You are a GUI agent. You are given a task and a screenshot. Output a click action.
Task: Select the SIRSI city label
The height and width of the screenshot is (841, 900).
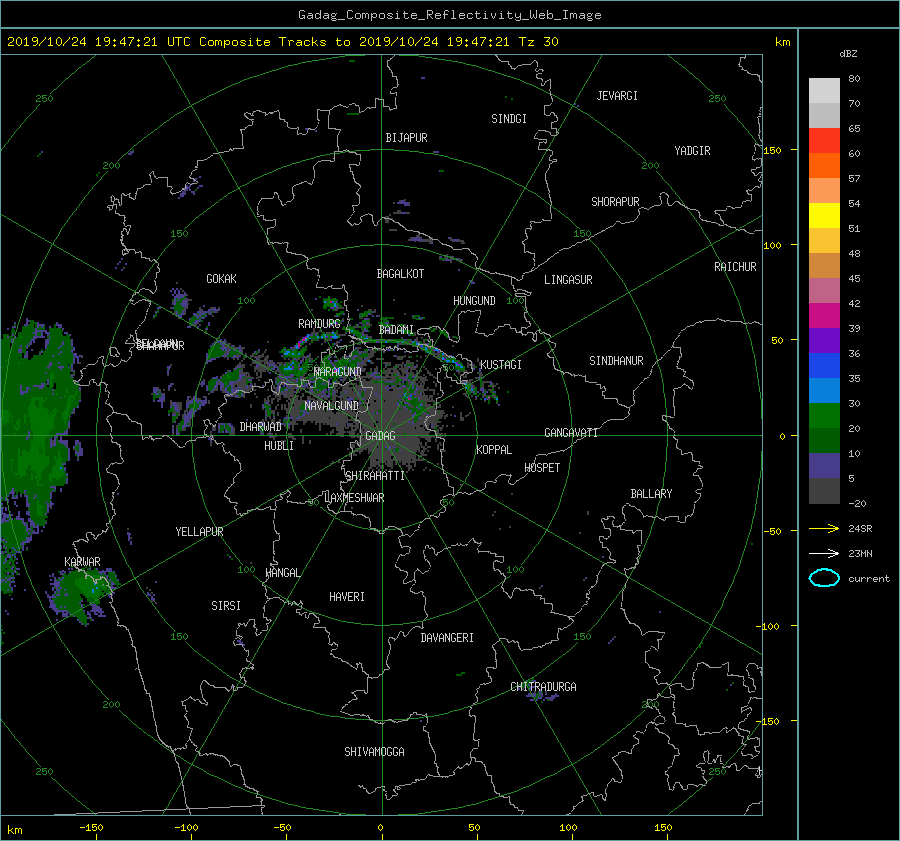pyautogui.click(x=226, y=606)
